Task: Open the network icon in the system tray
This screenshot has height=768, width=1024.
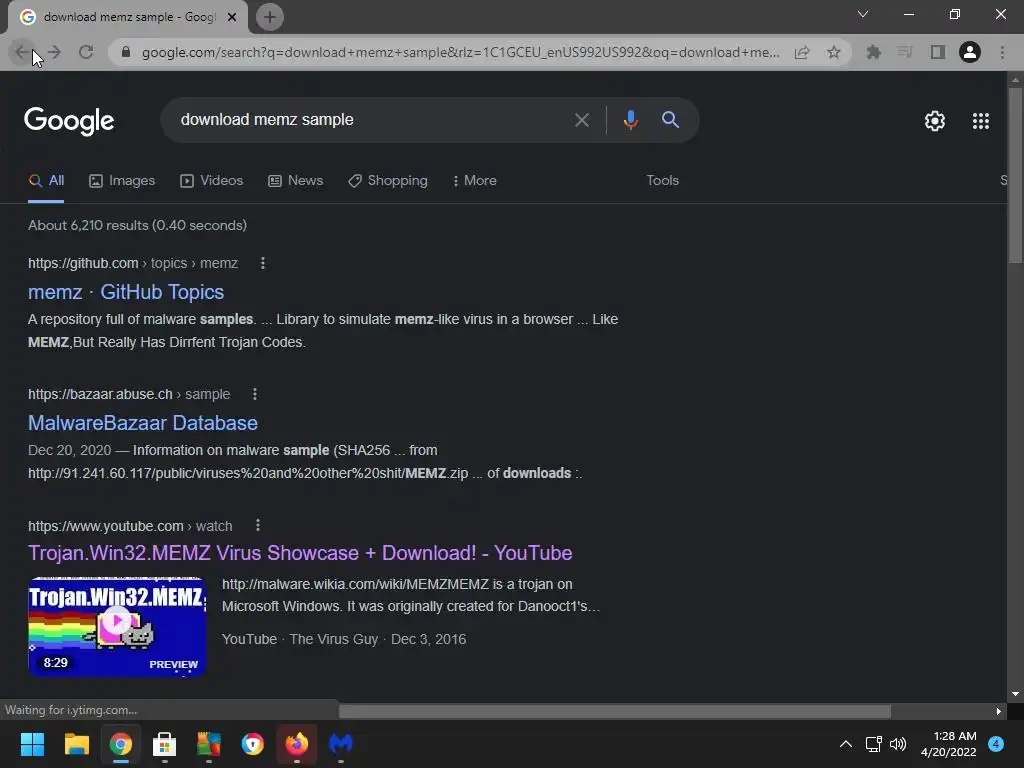Action: click(x=873, y=744)
